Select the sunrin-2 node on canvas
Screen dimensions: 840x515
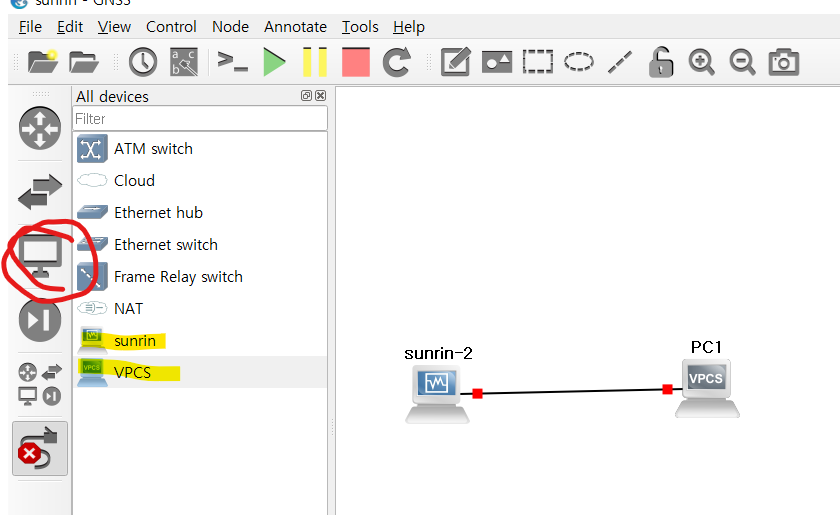point(437,394)
